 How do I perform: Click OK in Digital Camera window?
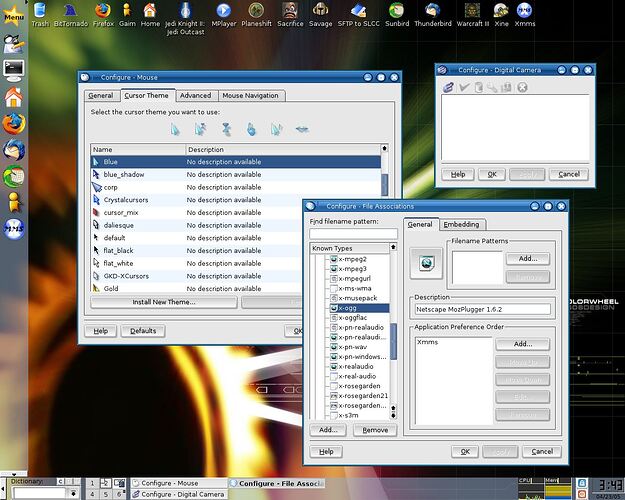pyautogui.click(x=492, y=174)
